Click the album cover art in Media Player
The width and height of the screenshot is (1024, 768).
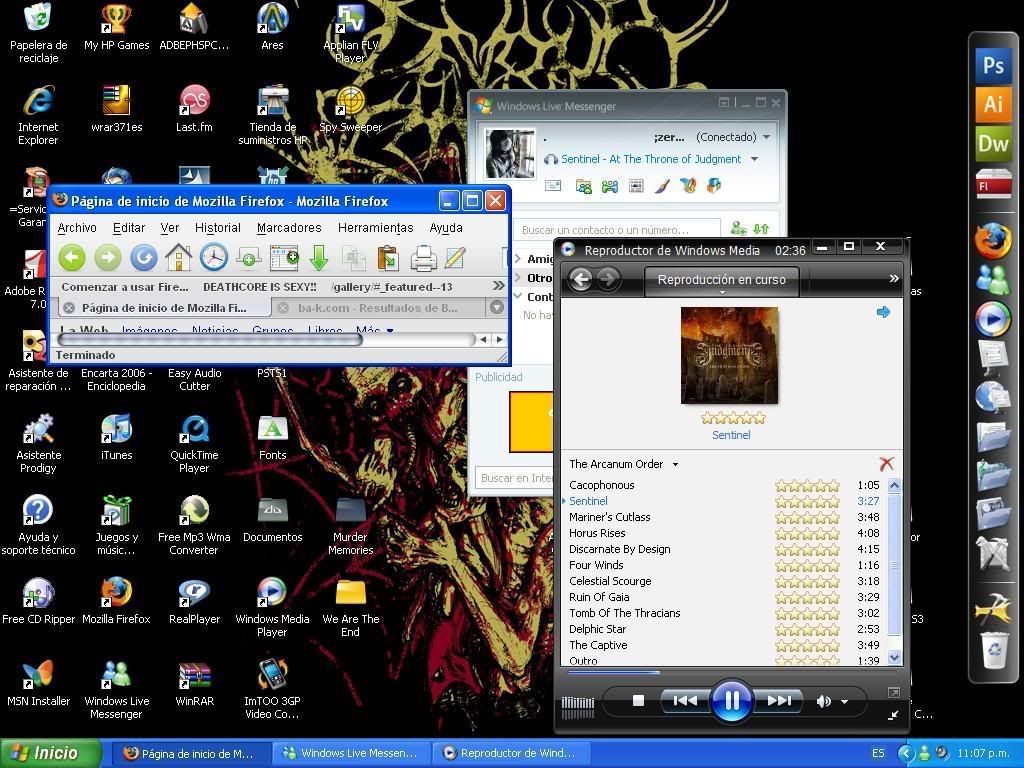(x=729, y=355)
